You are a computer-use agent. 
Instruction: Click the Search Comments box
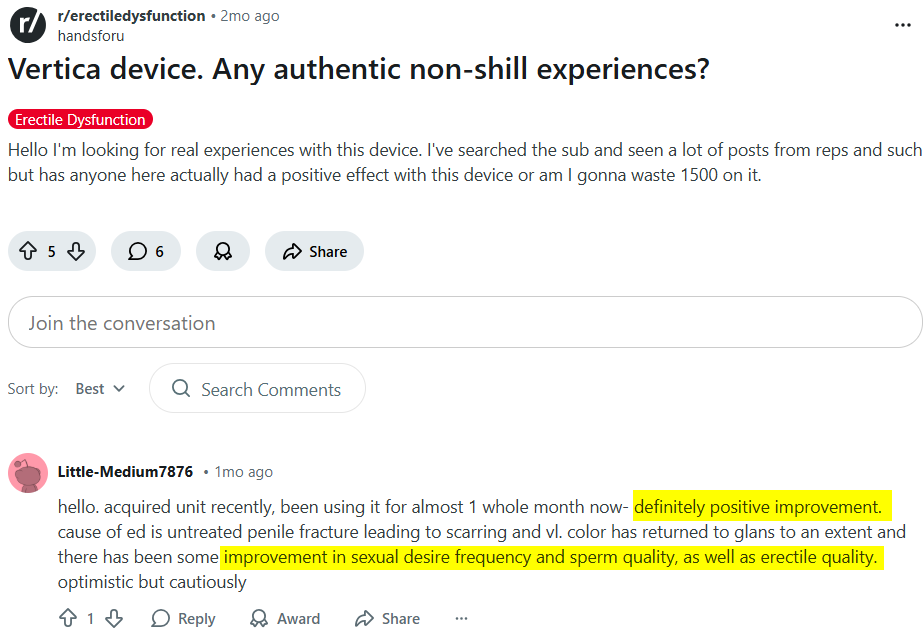(x=258, y=389)
